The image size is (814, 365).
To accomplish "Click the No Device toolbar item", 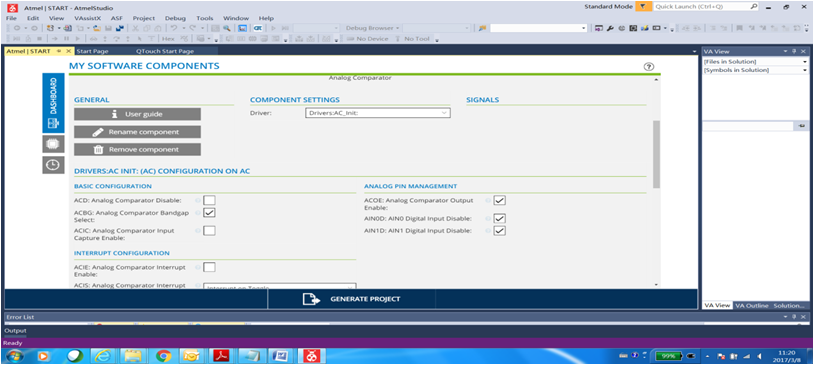I will point(368,38).
